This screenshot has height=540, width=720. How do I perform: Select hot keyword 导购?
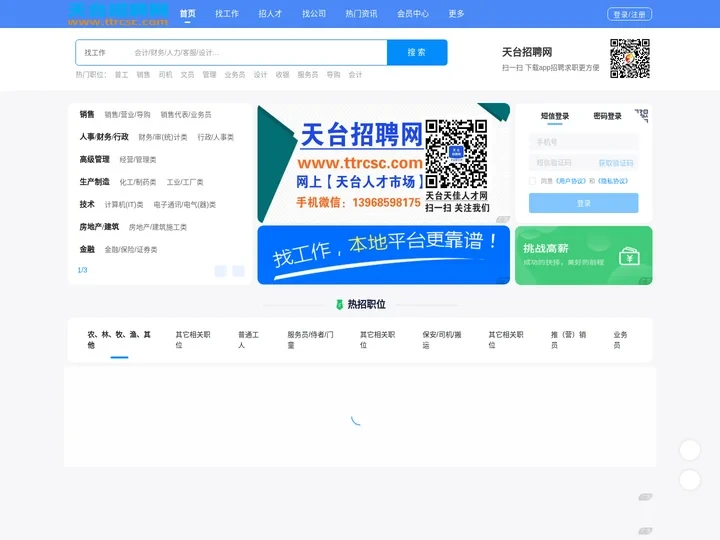click(x=333, y=75)
